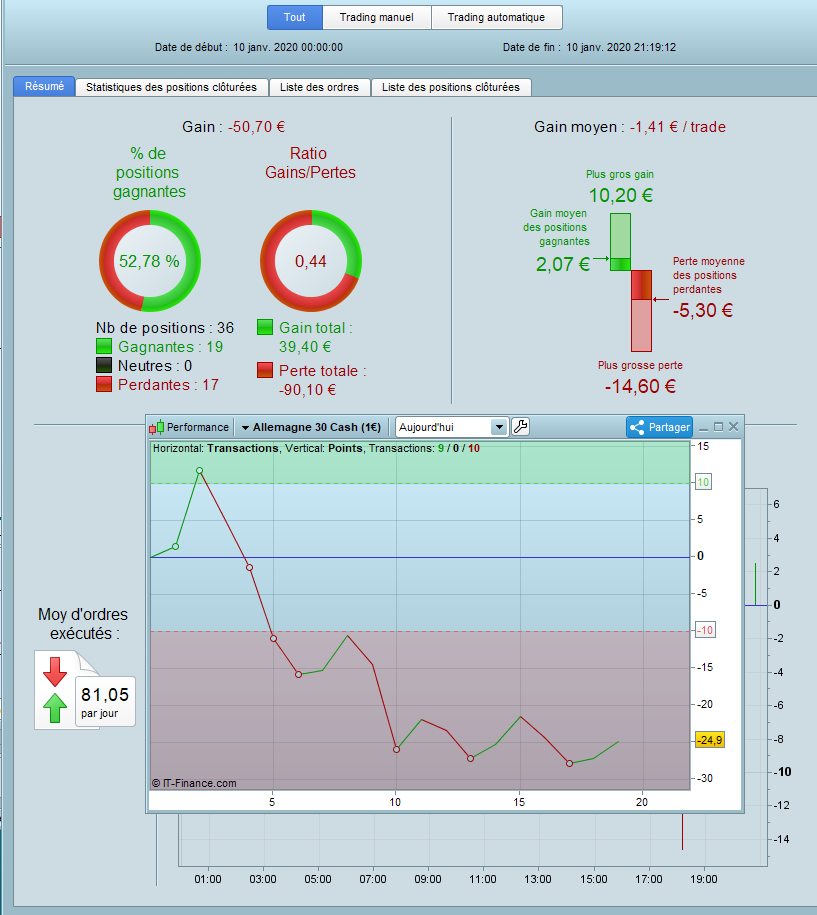Click the Plus gros gain '10,20 €' value
The height and width of the screenshot is (915, 817).
pos(620,195)
